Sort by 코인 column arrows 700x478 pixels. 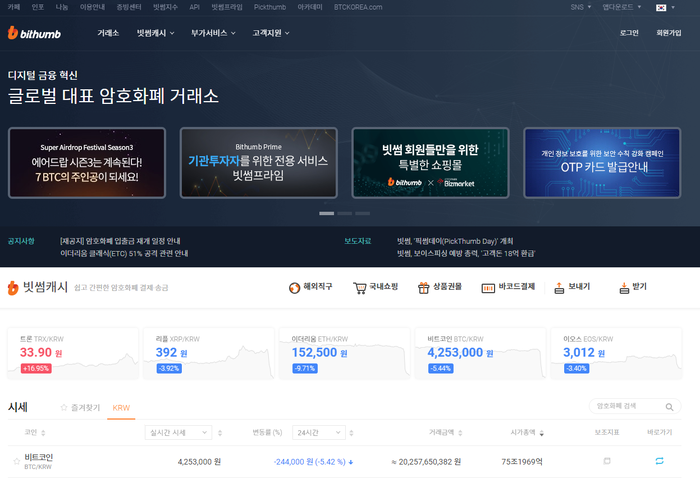pyautogui.click(x=43, y=432)
